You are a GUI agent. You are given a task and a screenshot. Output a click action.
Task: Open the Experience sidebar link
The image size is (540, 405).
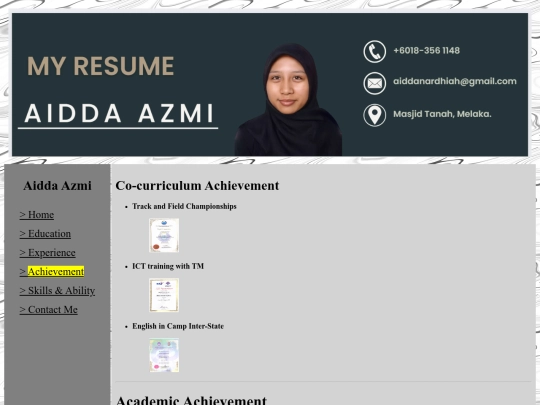point(48,252)
